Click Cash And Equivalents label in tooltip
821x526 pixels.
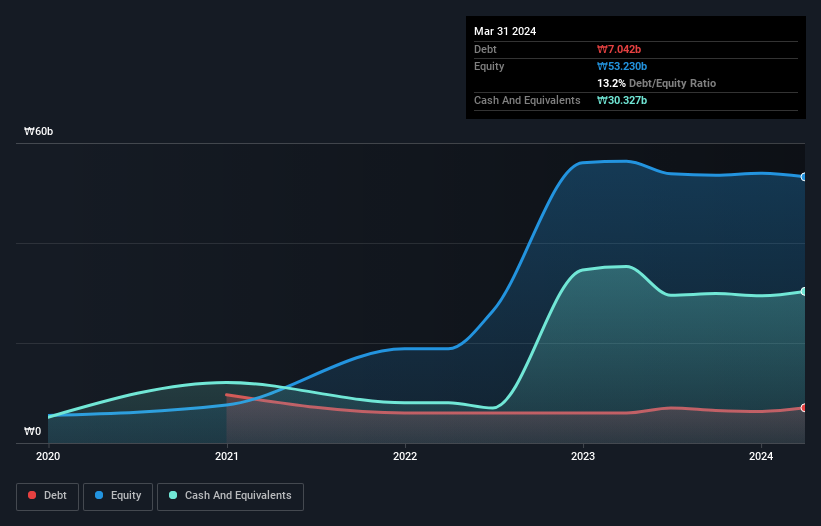click(x=527, y=100)
